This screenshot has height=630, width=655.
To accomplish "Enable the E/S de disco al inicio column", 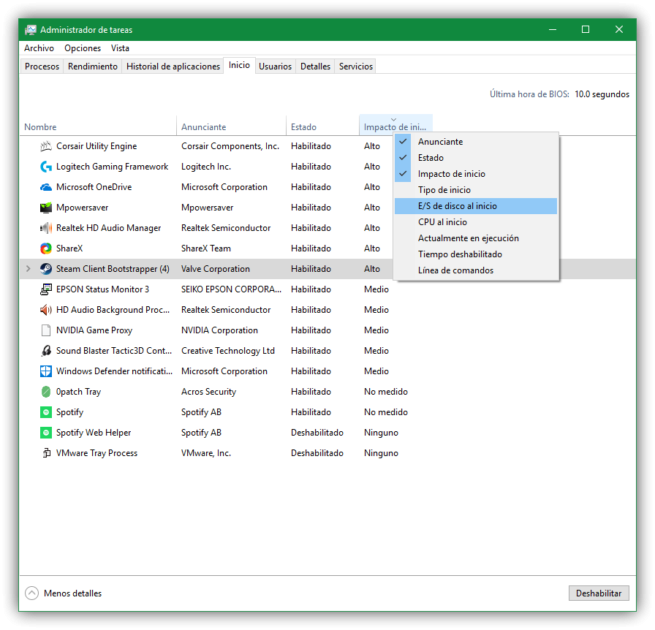I will click(x=476, y=206).
